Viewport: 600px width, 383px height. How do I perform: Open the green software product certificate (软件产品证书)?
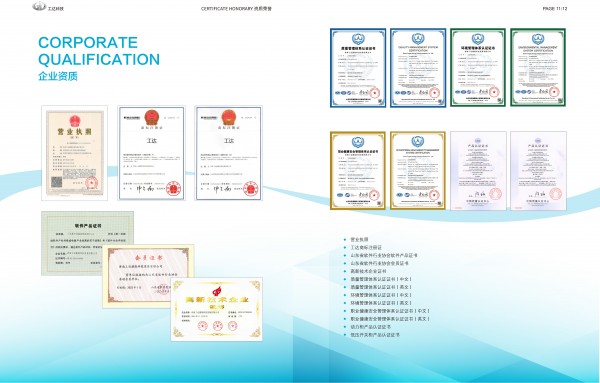point(87,243)
